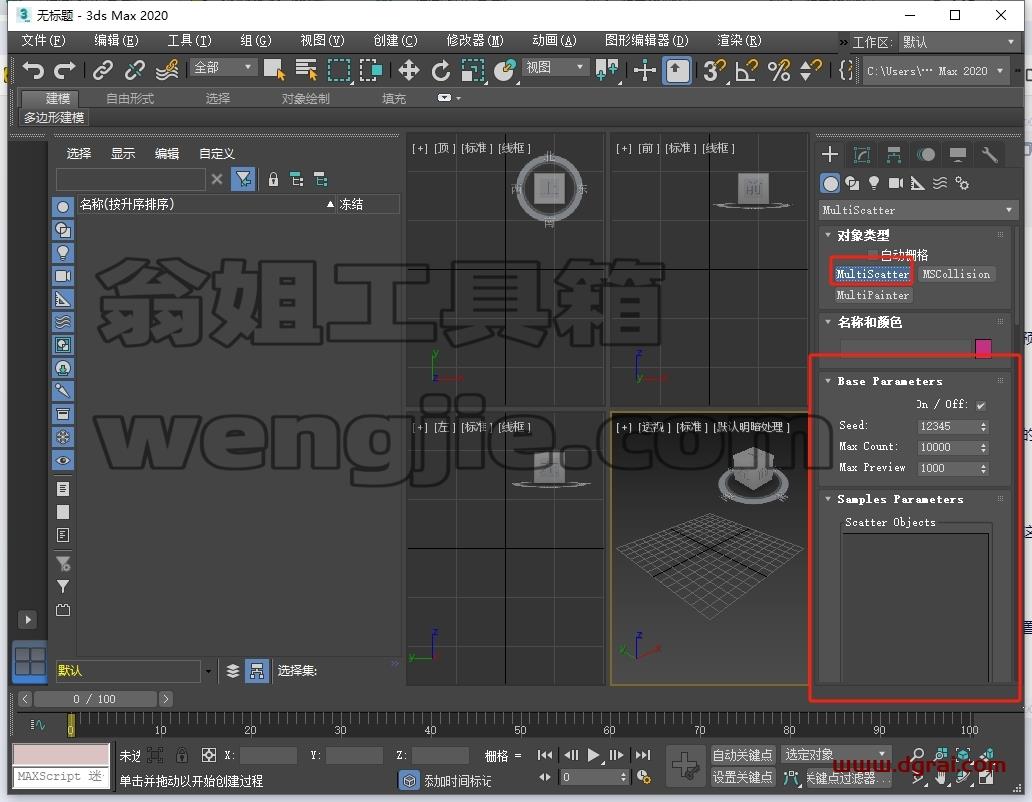Image resolution: width=1032 pixels, height=802 pixels.
Task: Click frame 50 on the timeline ruler
Action: click(x=520, y=729)
